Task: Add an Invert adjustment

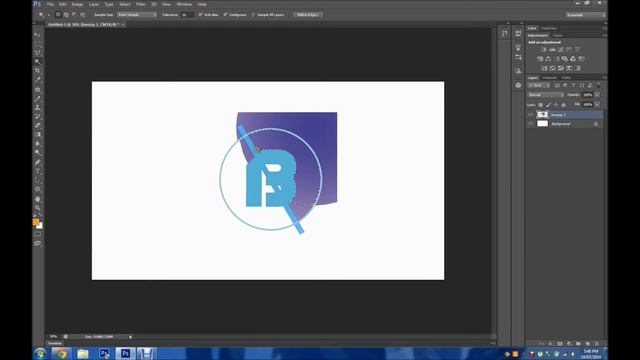Action: (x=544, y=68)
